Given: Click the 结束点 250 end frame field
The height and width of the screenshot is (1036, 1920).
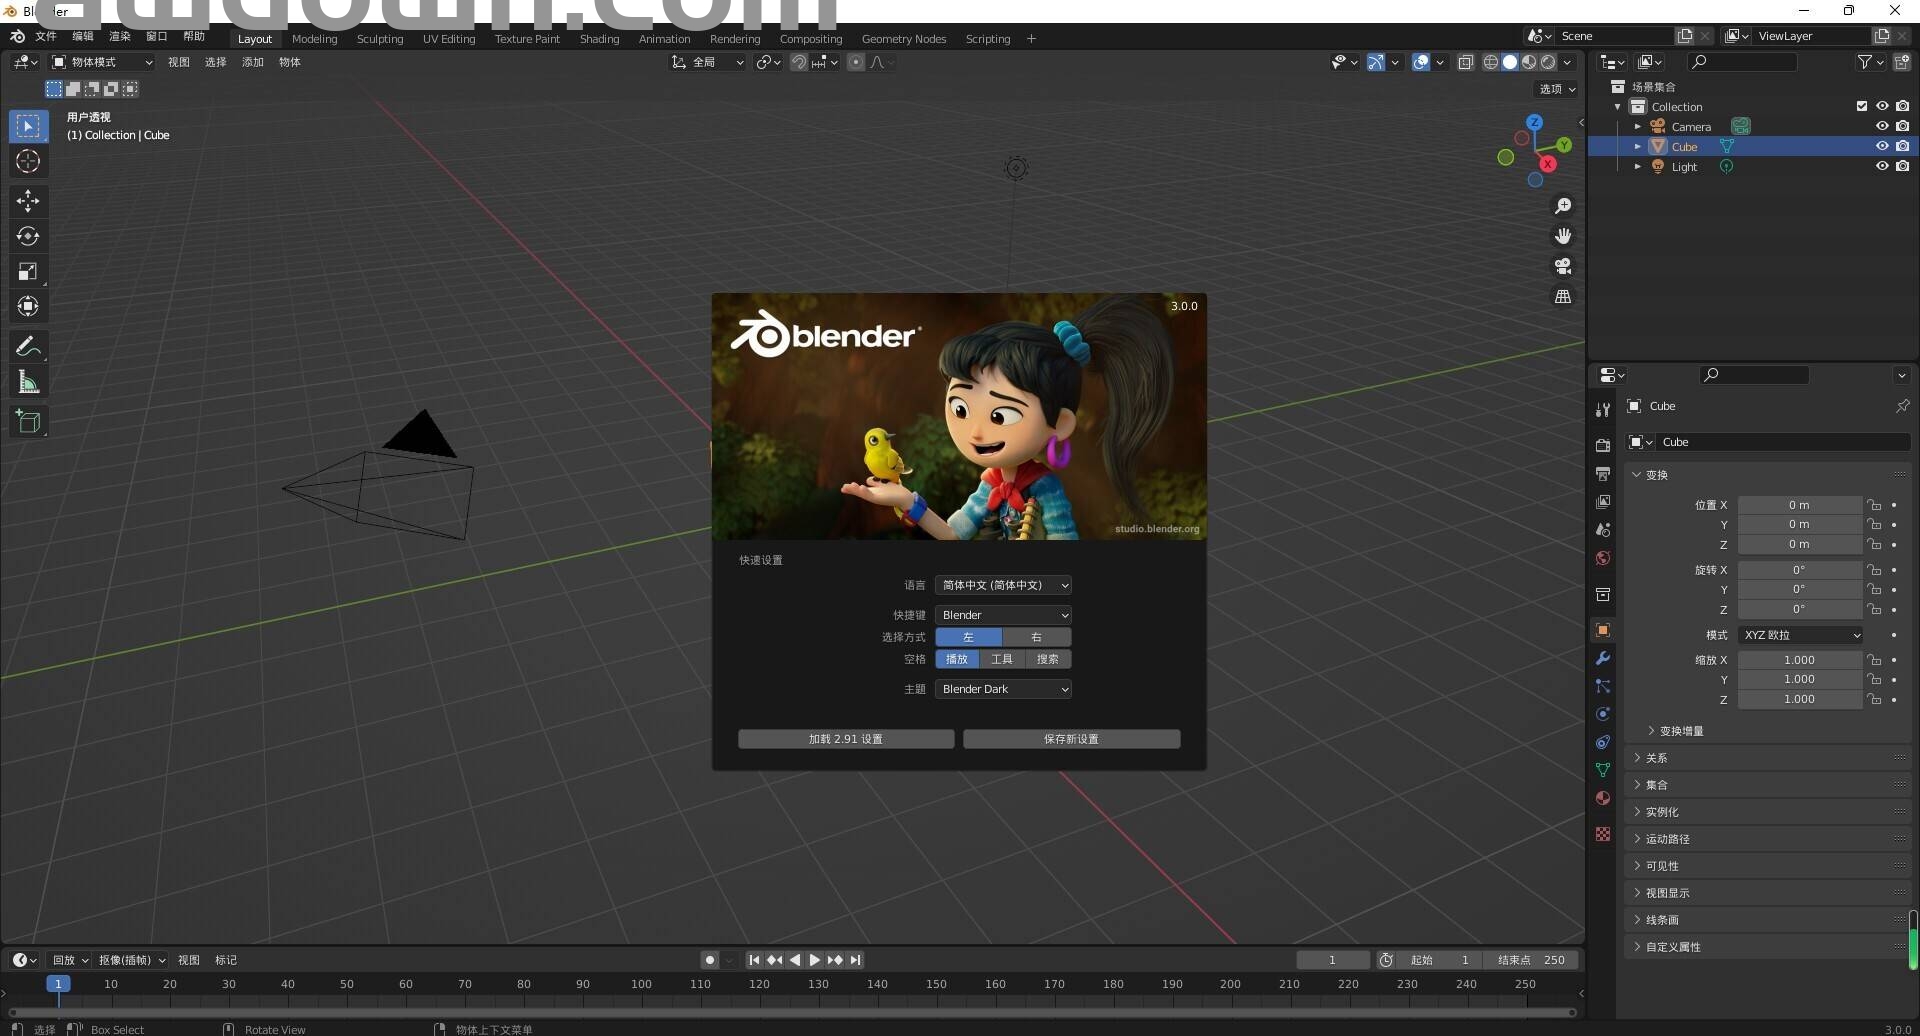Looking at the screenshot, I should (1530, 960).
